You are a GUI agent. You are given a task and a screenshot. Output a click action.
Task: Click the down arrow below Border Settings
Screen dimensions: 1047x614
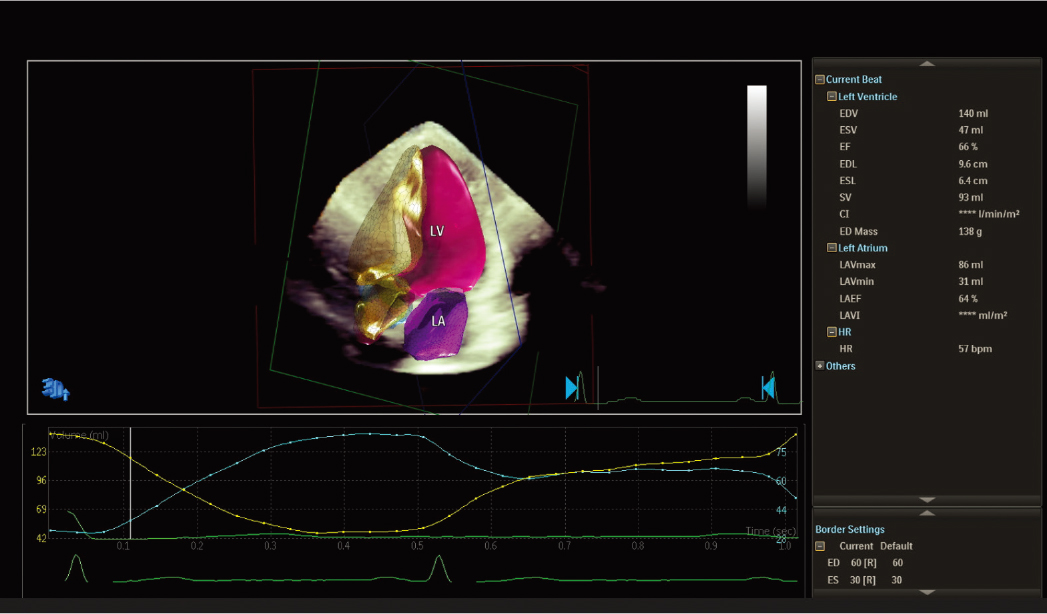click(x=927, y=592)
